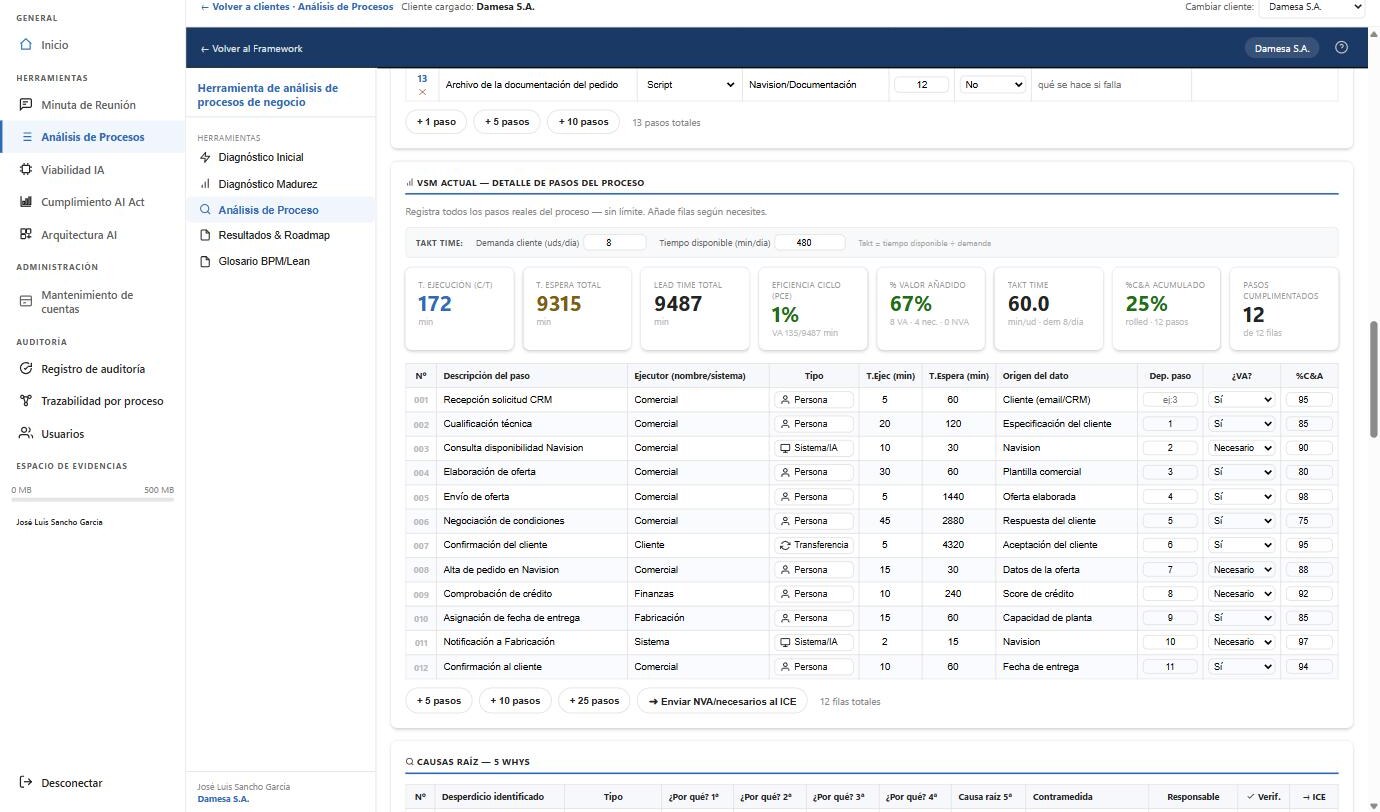Viewport: 1380px width, 812px height.
Task: Click the Diagnóstico Madurez bars icon
Action: coord(205,184)
